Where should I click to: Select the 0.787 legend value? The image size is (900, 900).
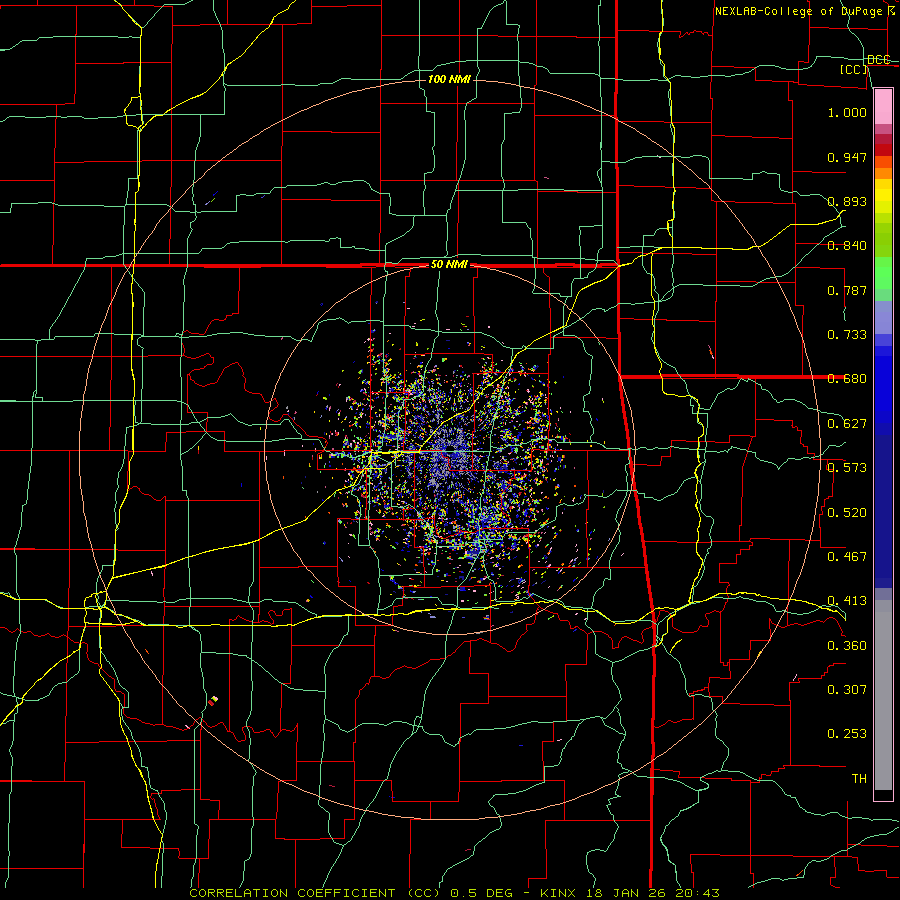847,290
